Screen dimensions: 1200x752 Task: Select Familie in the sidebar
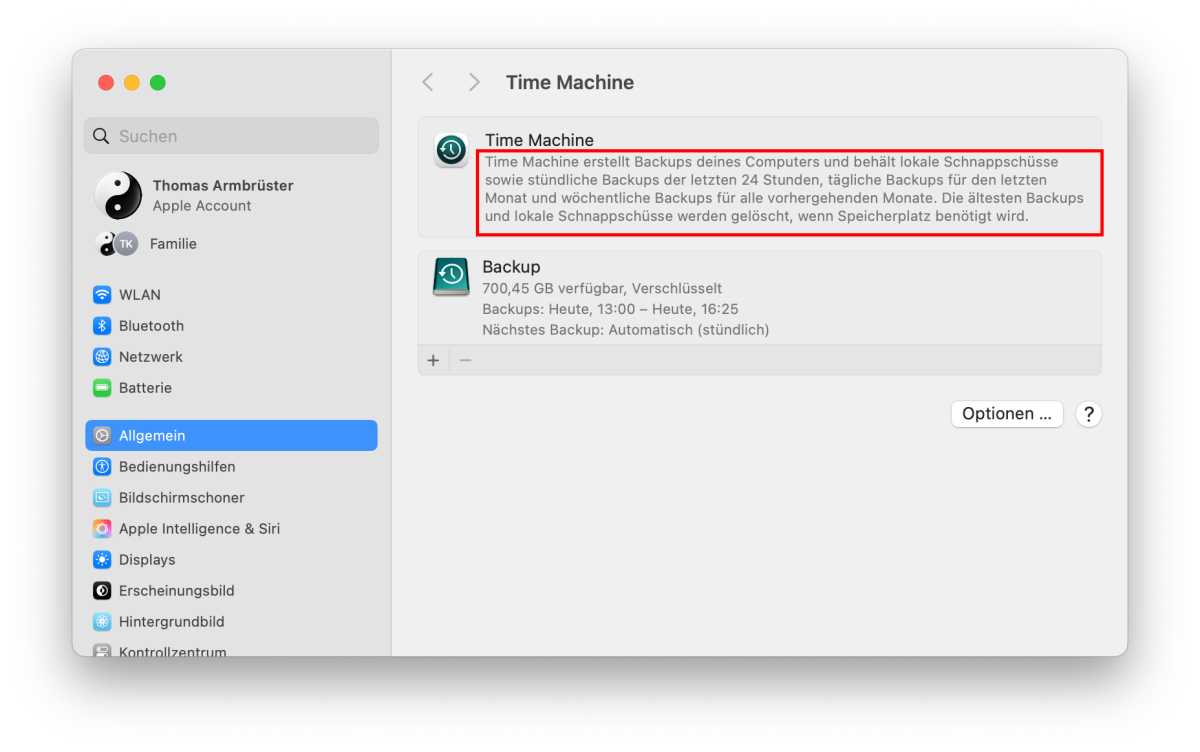tap(231, 244)
